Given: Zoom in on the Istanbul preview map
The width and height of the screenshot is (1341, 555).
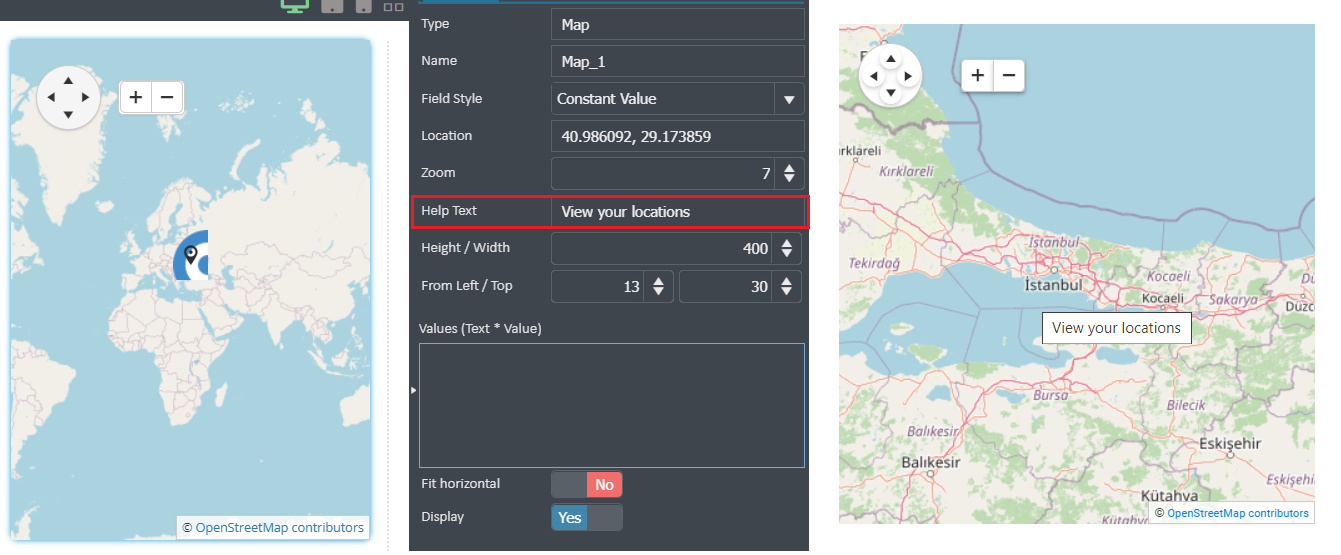Looking at the screenshot, I should tap(978, 75).
